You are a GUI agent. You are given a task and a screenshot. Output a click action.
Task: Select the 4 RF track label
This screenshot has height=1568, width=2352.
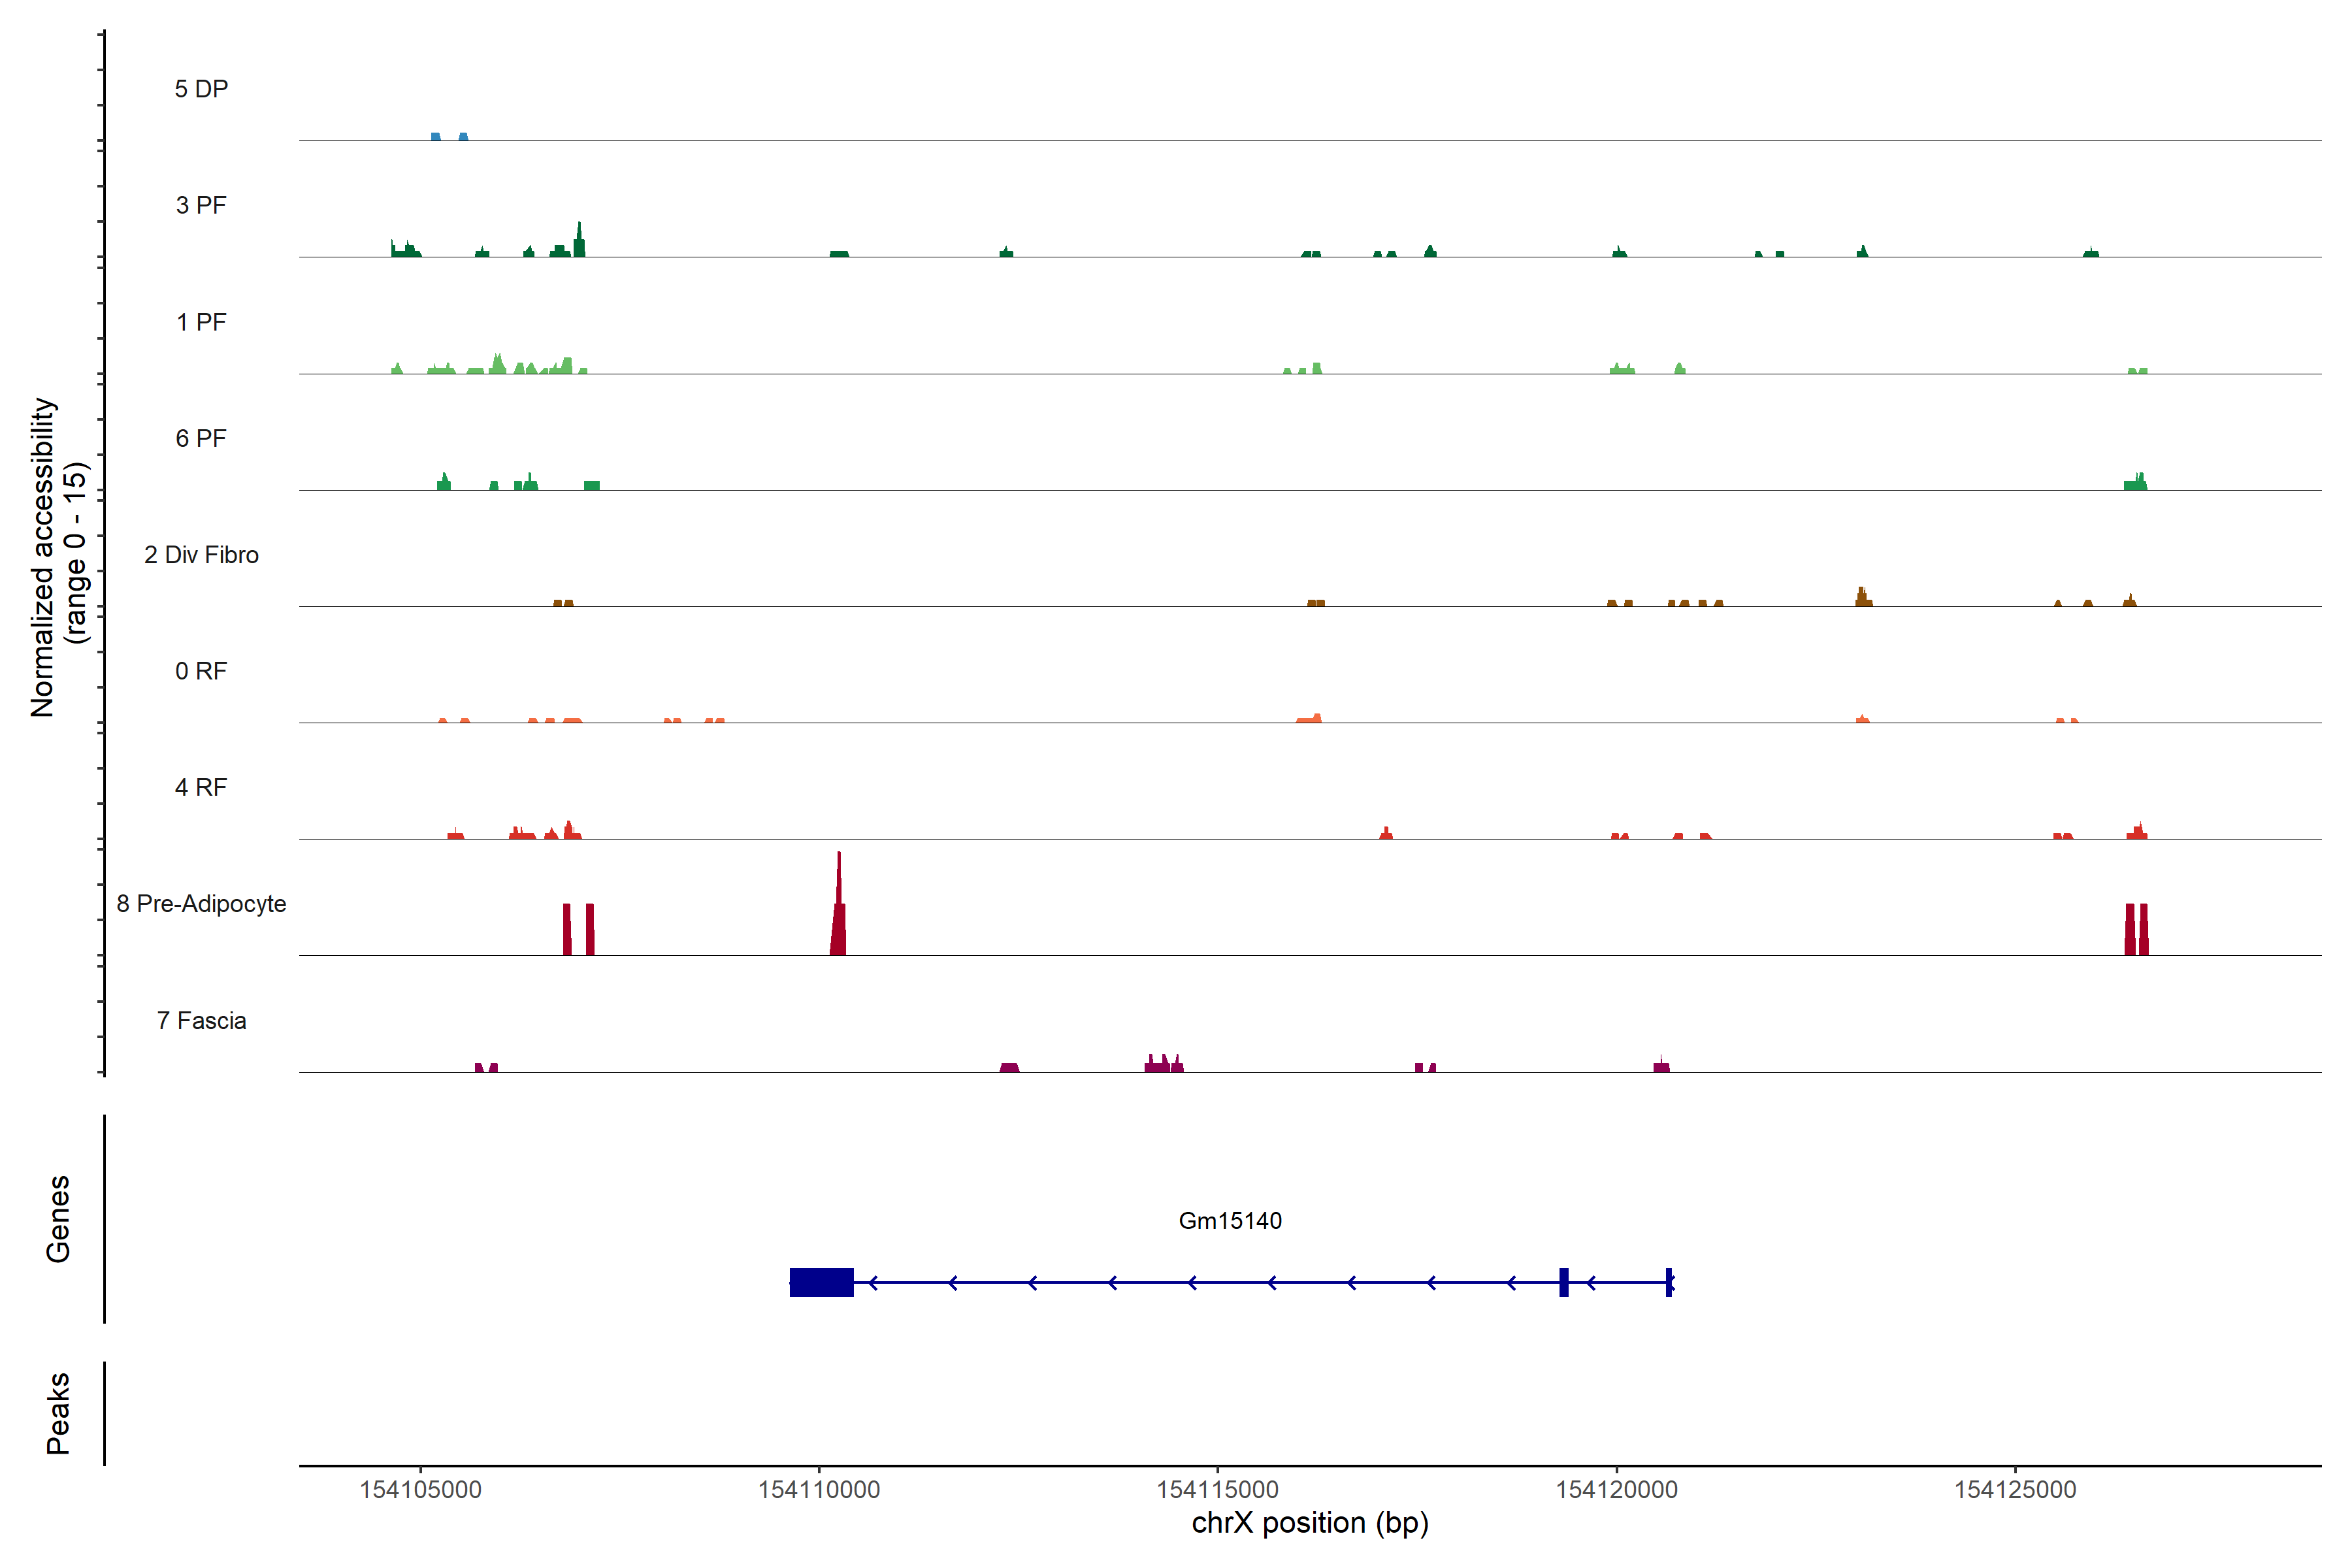pyautogui.click(x=201, y=787)
